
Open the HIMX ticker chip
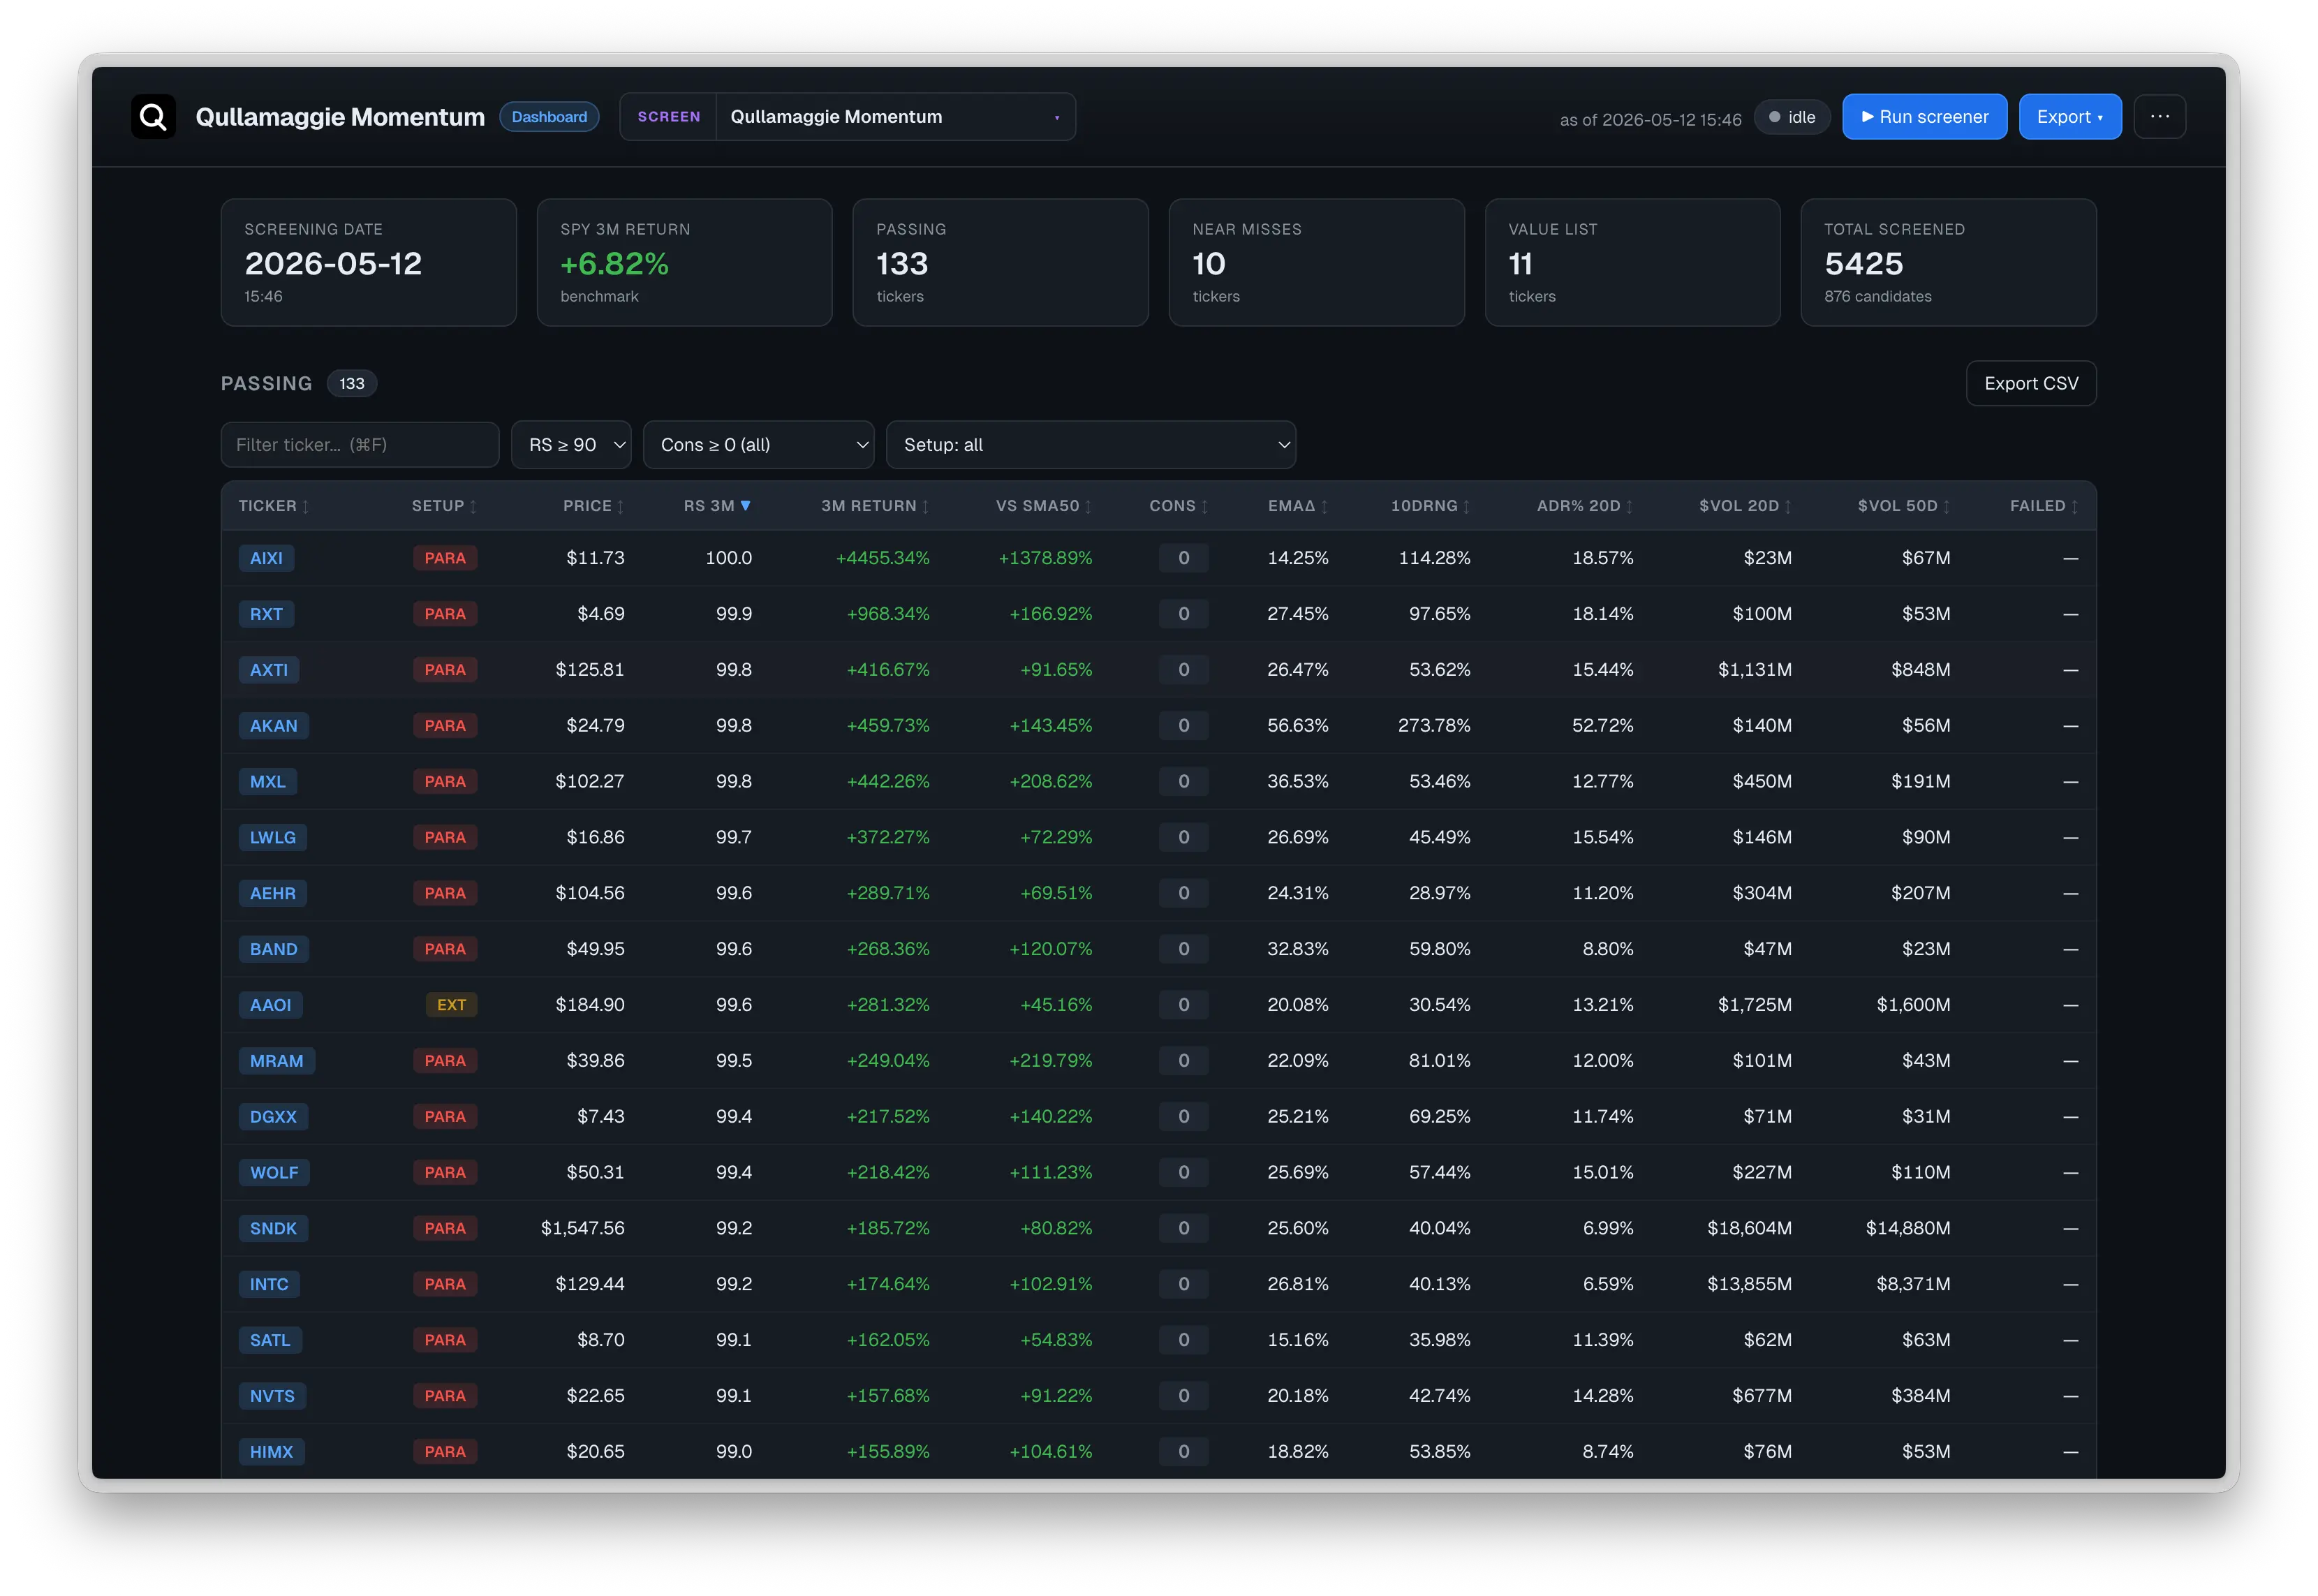click(x=272, y=1452)
